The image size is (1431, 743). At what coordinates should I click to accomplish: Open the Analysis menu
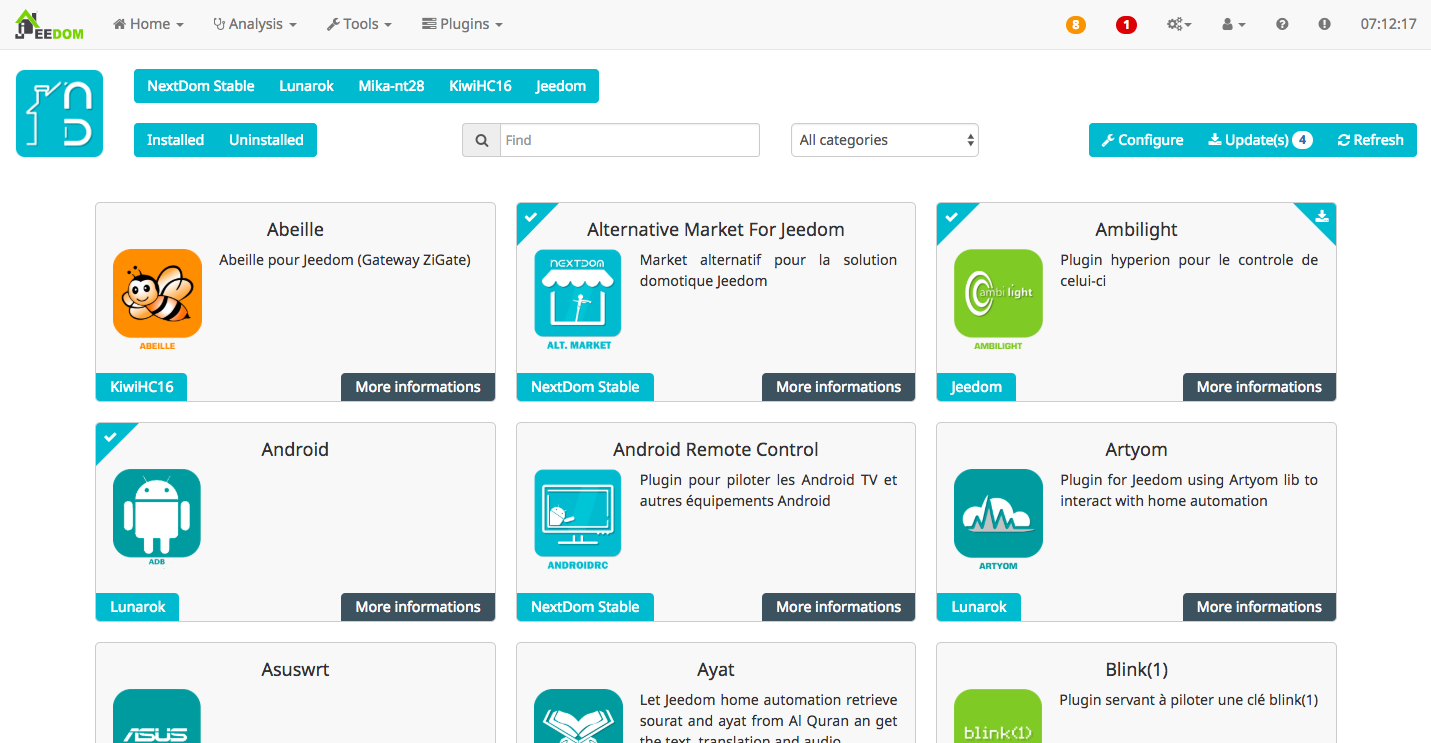coord(254,25)
